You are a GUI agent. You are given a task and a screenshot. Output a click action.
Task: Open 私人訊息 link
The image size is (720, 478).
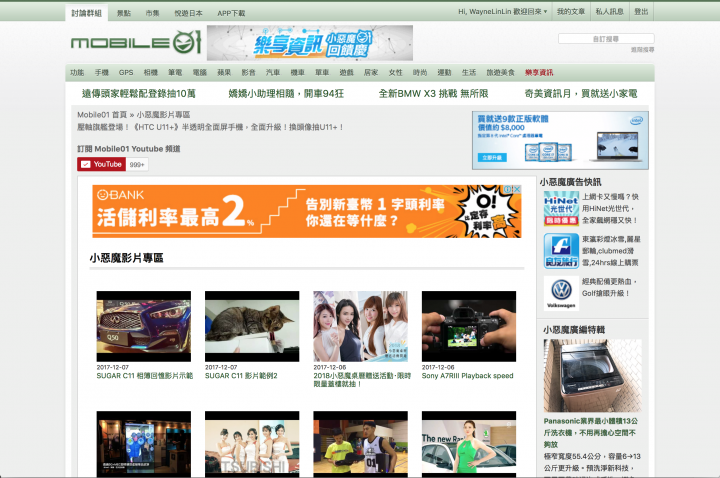point(609,11)
